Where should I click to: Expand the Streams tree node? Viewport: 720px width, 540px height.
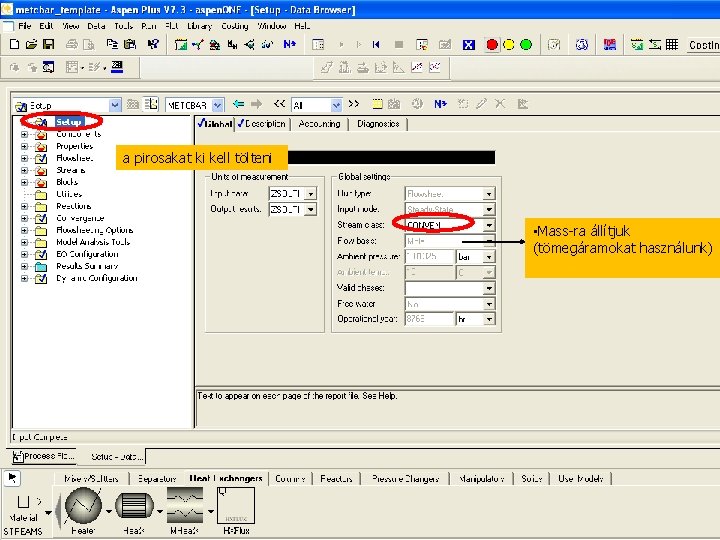[24, 170]
